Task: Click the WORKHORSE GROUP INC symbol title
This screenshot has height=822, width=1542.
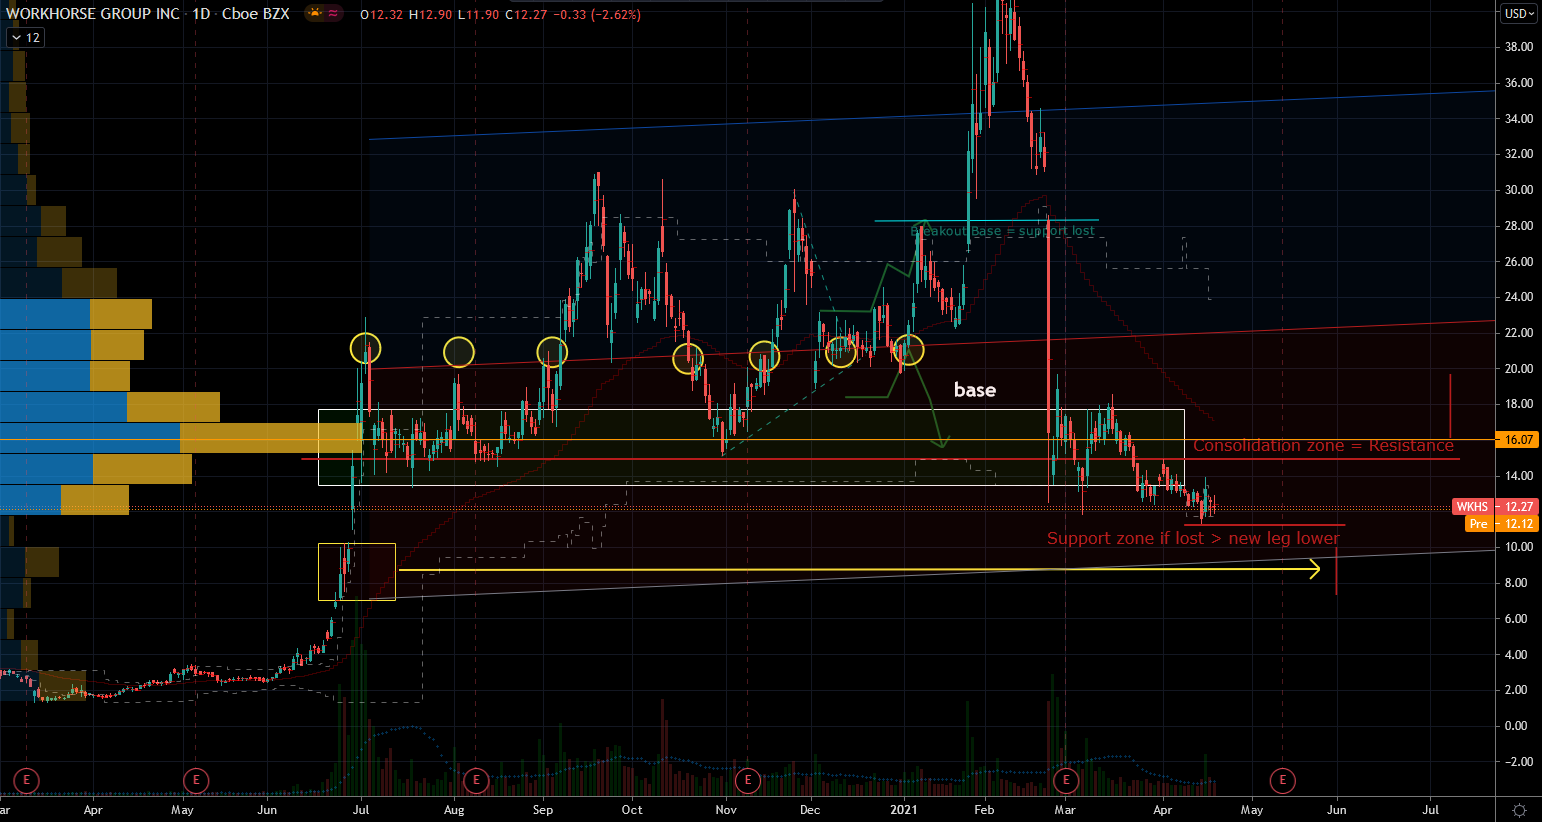Action: 93,14
